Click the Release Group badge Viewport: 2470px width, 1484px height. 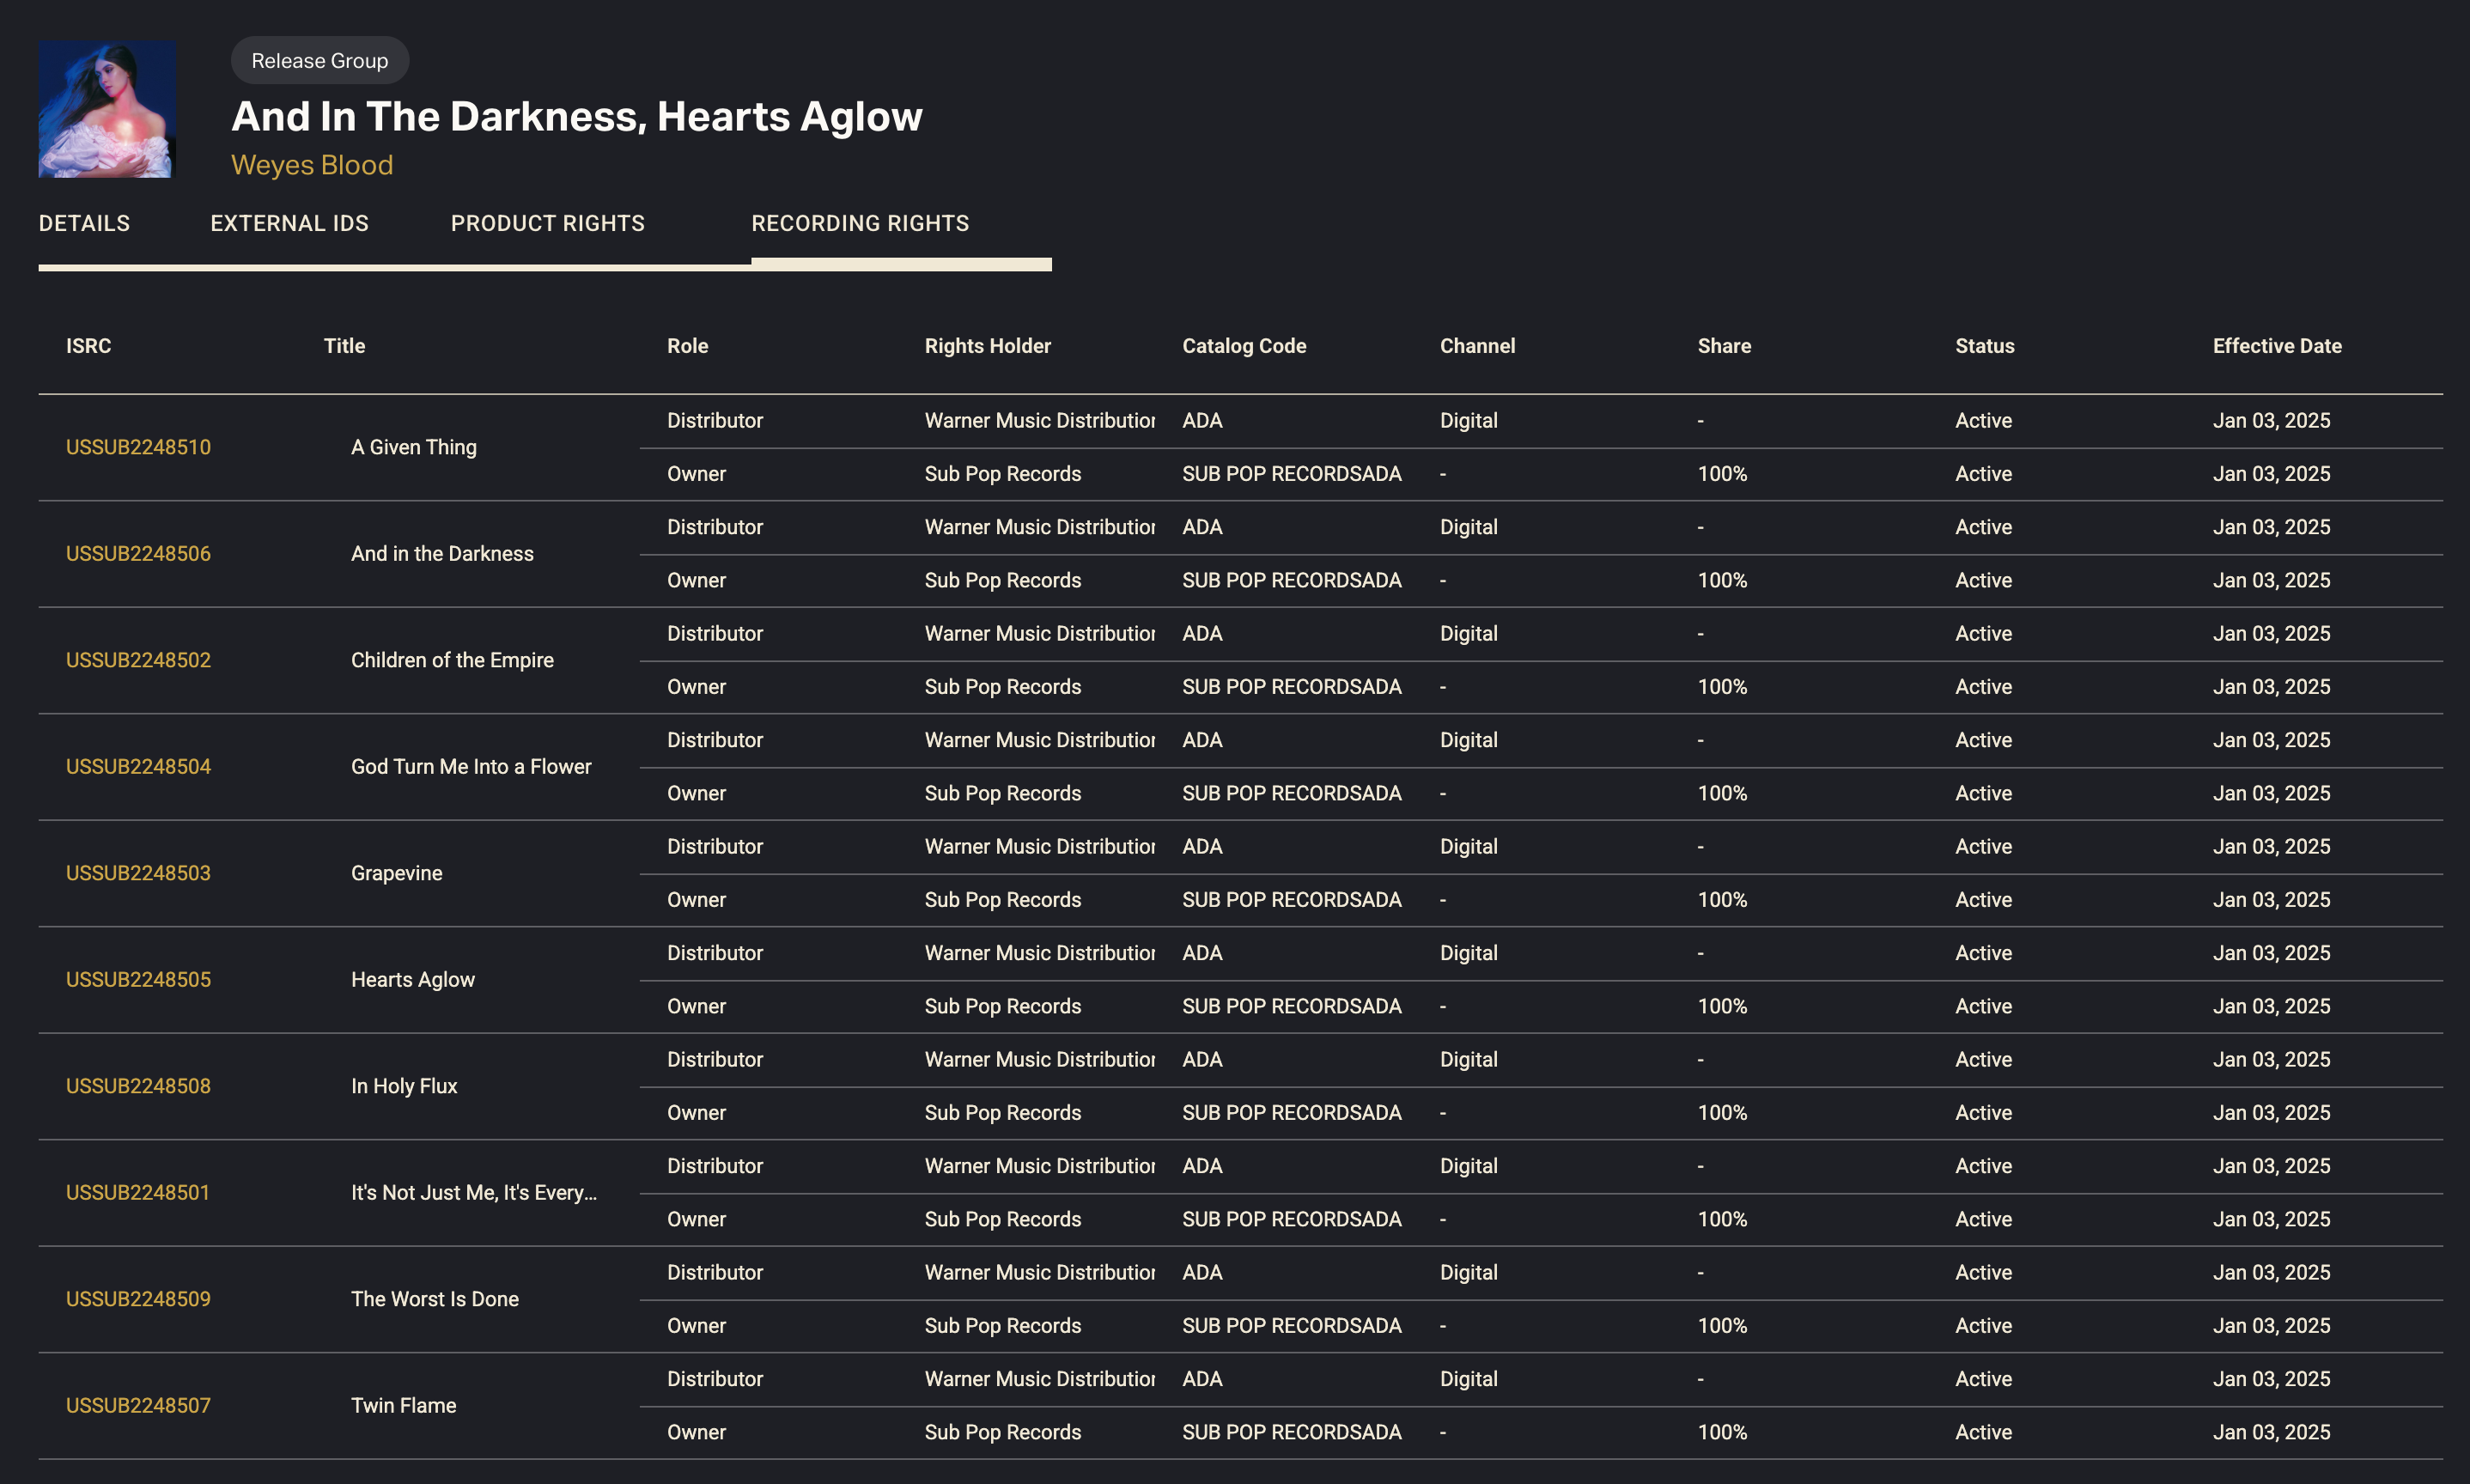click(320, 60)
